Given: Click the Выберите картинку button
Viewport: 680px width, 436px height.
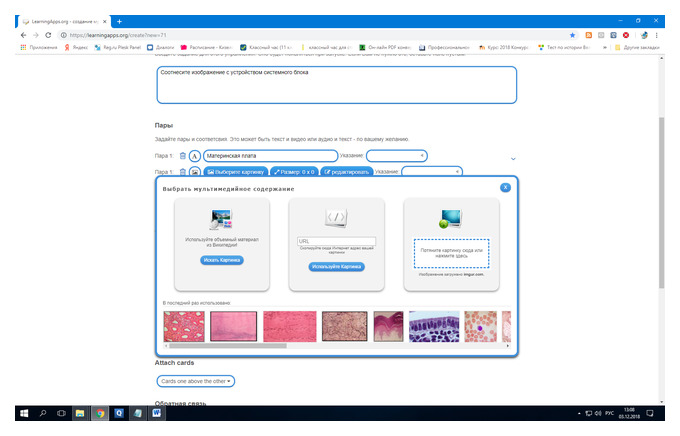Looking at the screenshot, I should (236, 172).
